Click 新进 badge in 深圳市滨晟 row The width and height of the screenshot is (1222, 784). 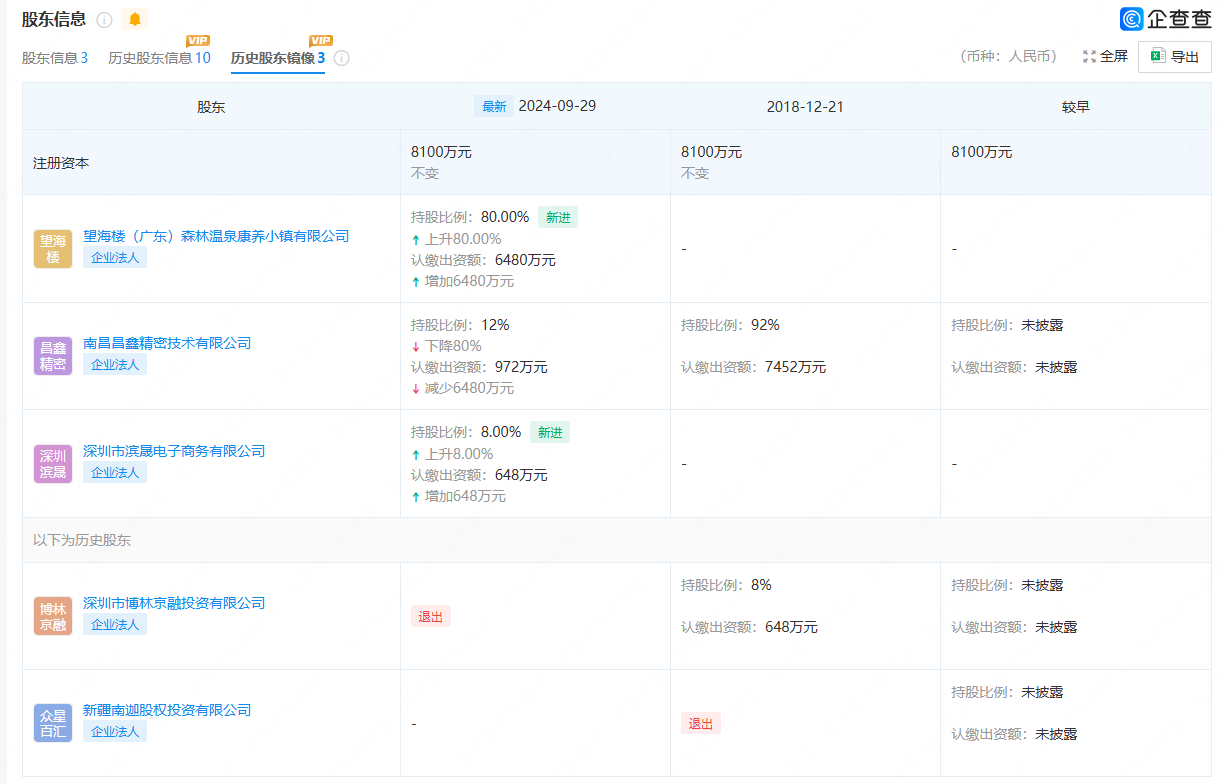click(550, 432)
